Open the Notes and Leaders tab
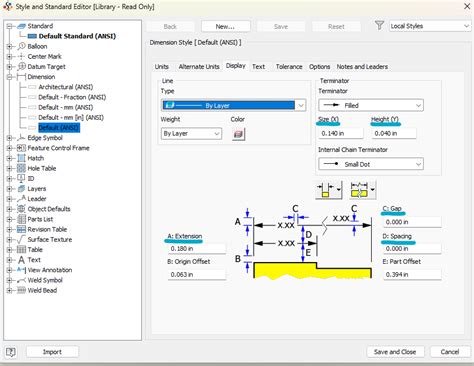This screenshot has width=474, height=366. pyautogui.click(x=362, y=67)
